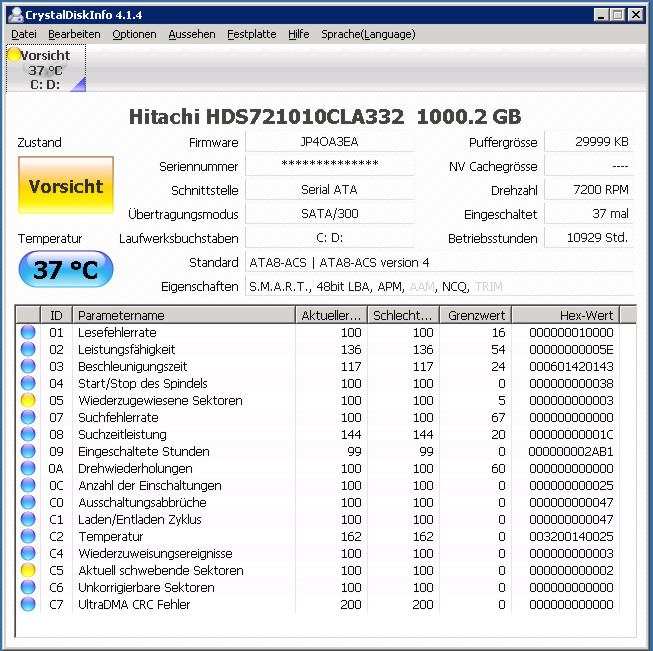Click the ID column header
This screenshot has width=653, height=651.
[56, 315]
